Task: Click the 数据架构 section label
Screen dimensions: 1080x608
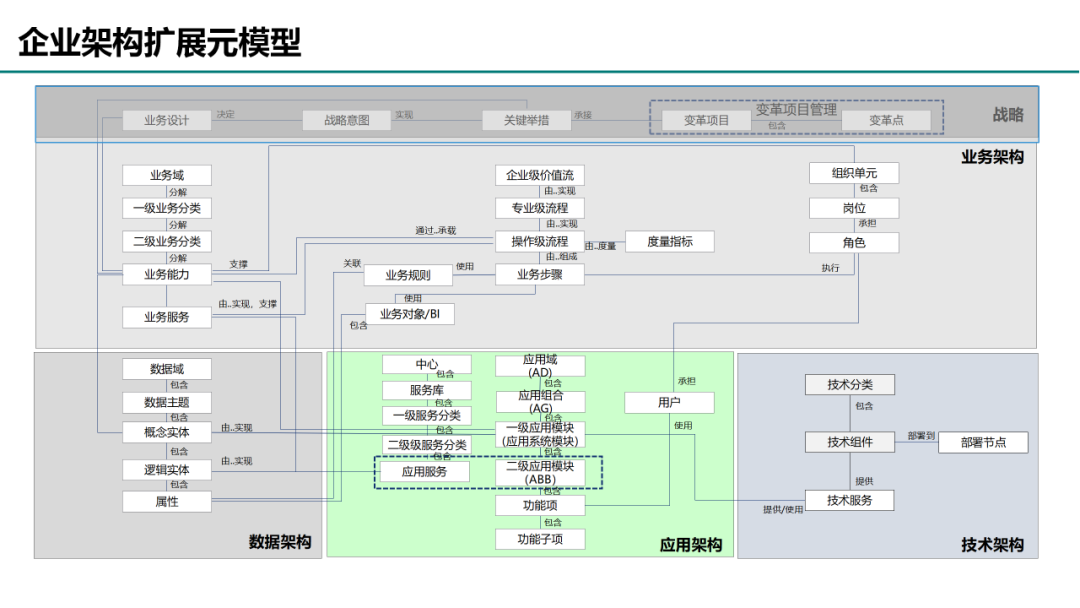Action: [x=280, y=542]
